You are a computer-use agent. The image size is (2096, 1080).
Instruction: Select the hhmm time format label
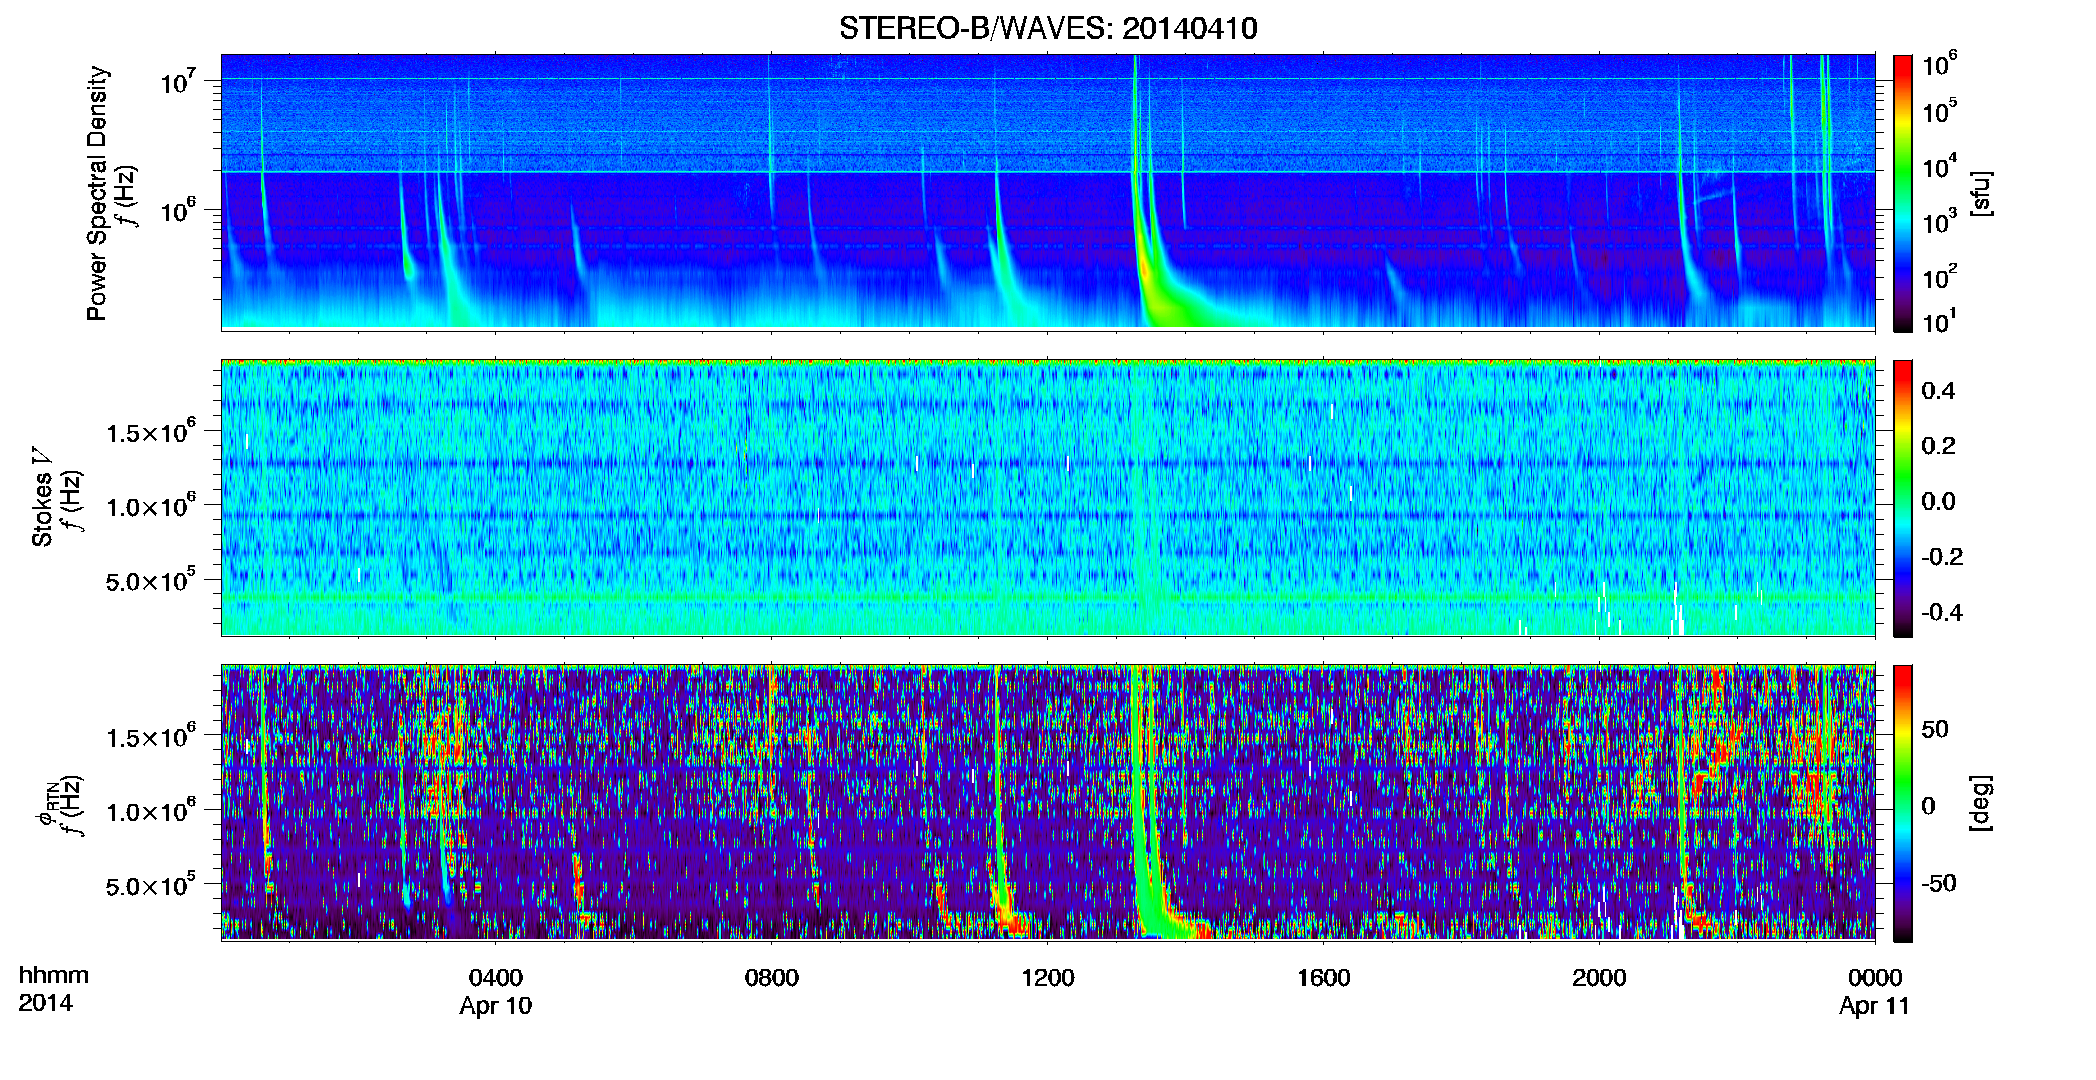click(54, 975)
